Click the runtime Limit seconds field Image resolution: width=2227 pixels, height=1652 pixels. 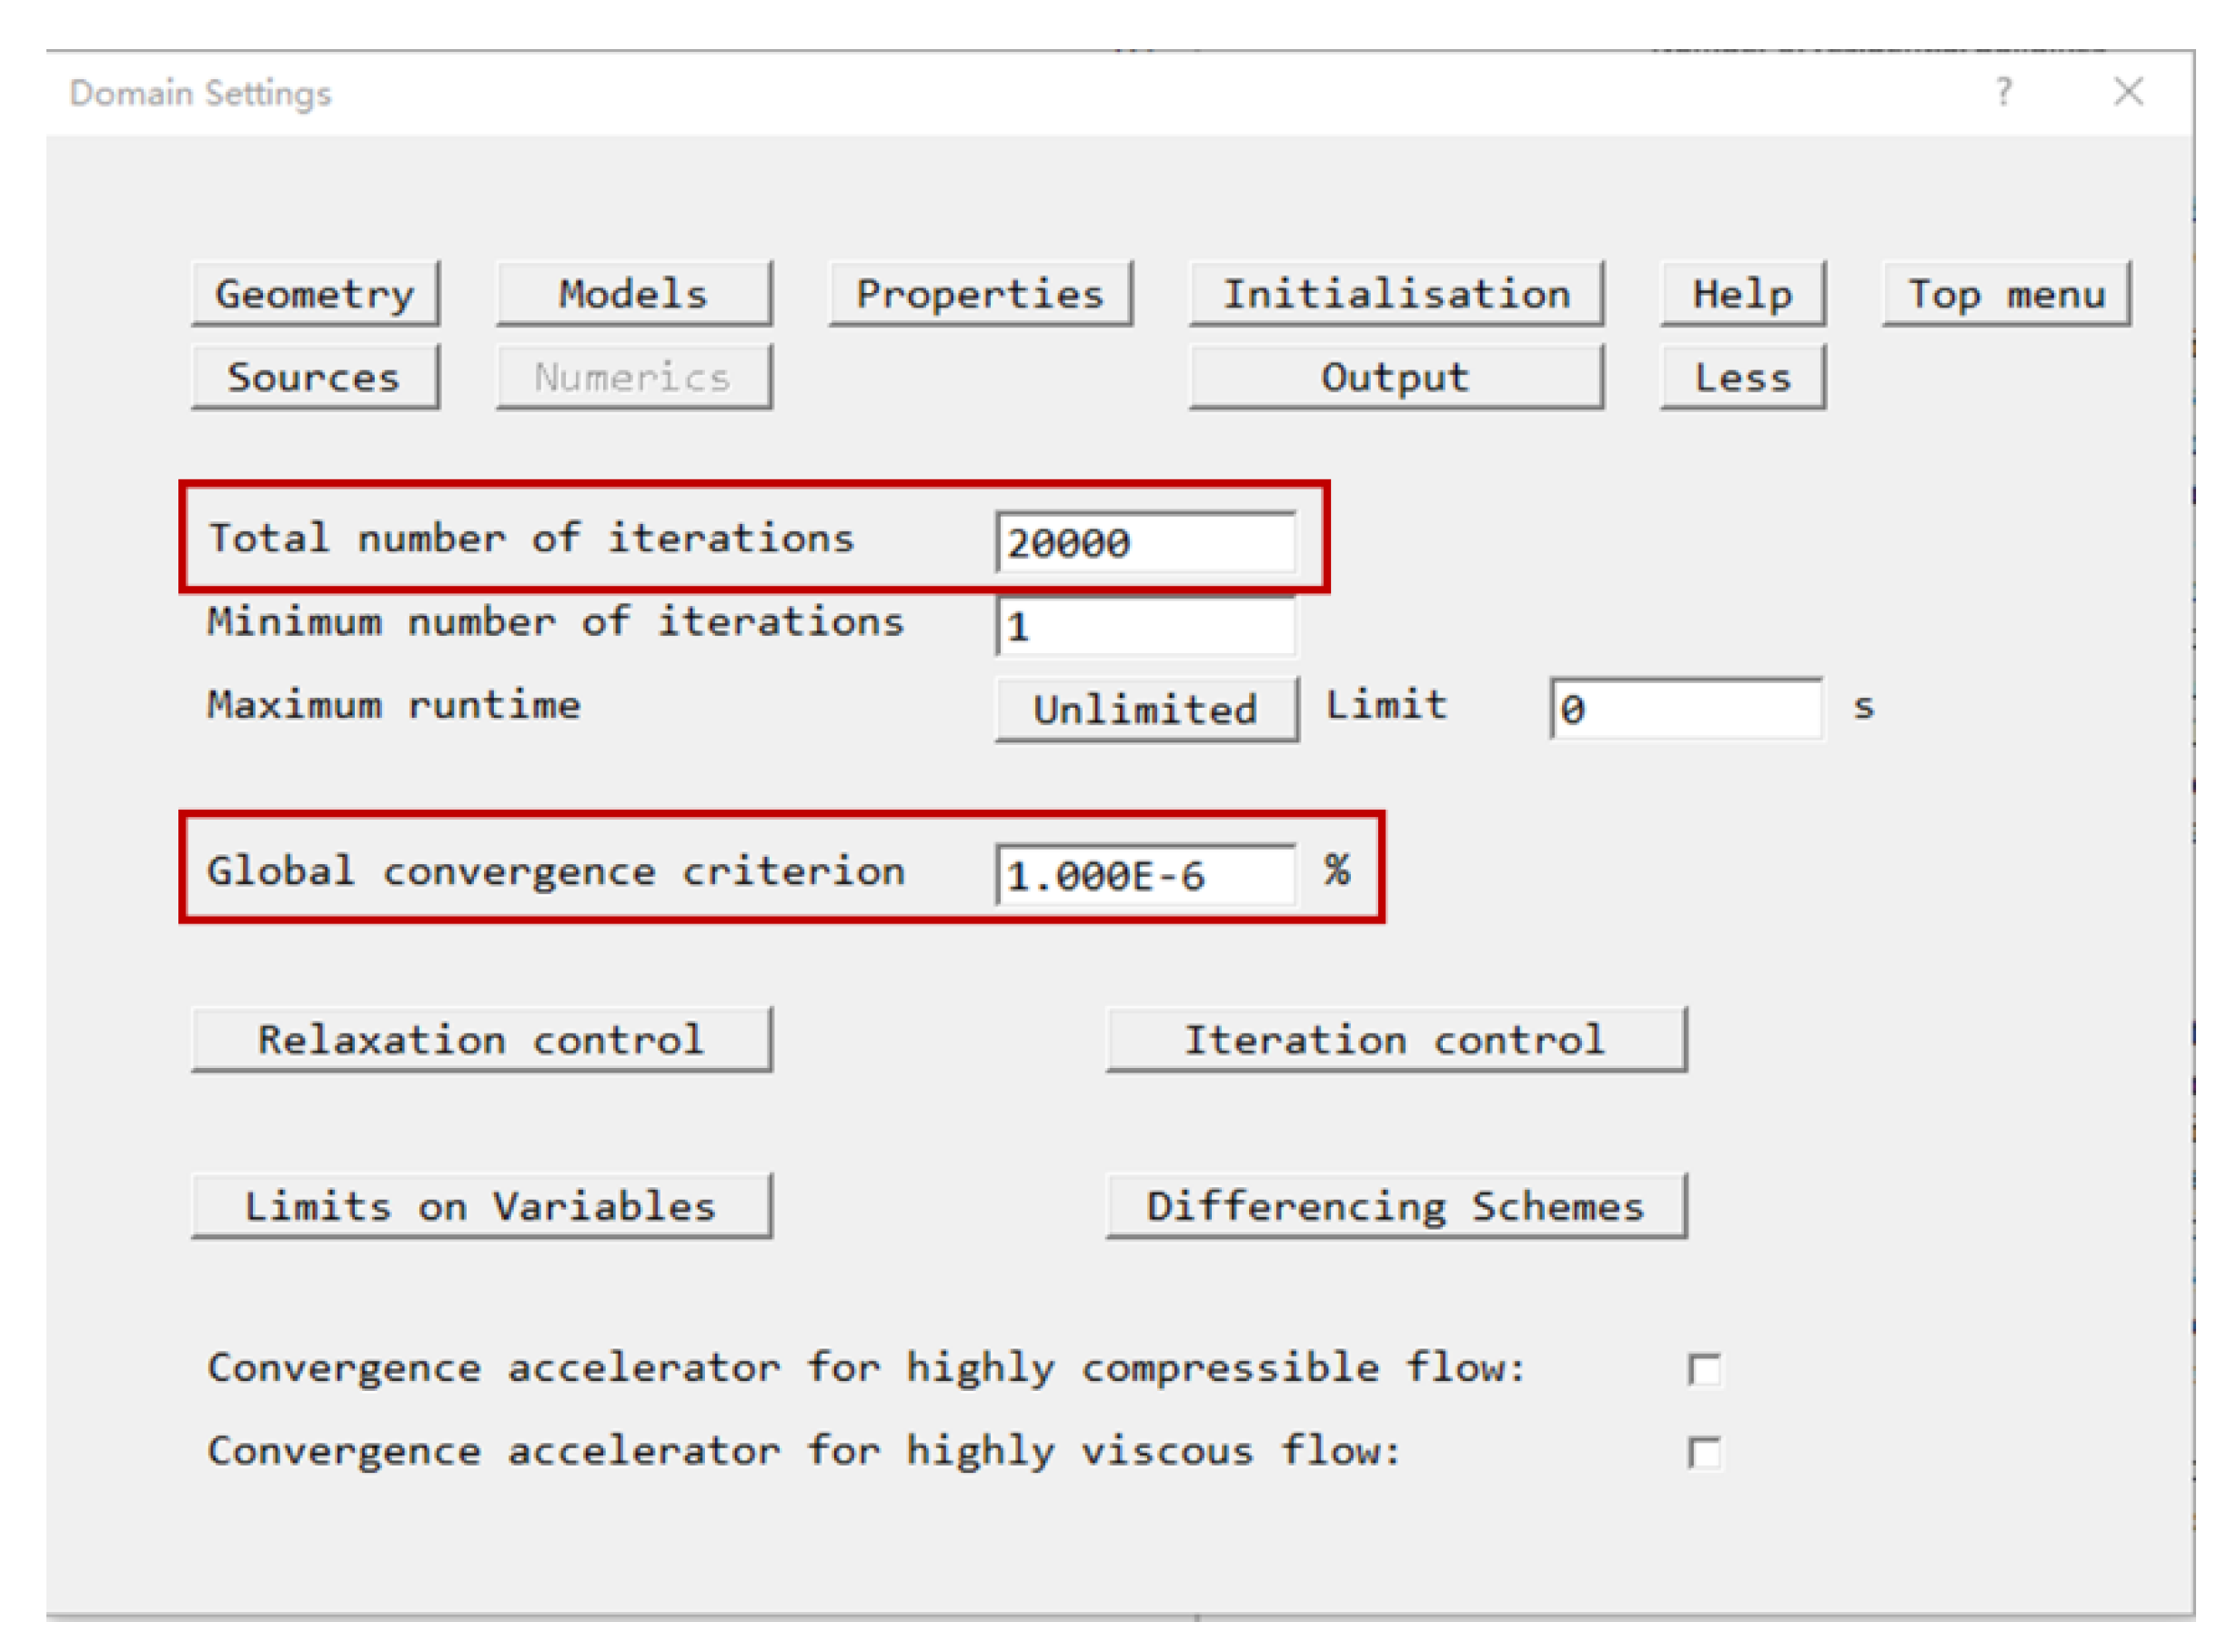tap(1685, 709)
